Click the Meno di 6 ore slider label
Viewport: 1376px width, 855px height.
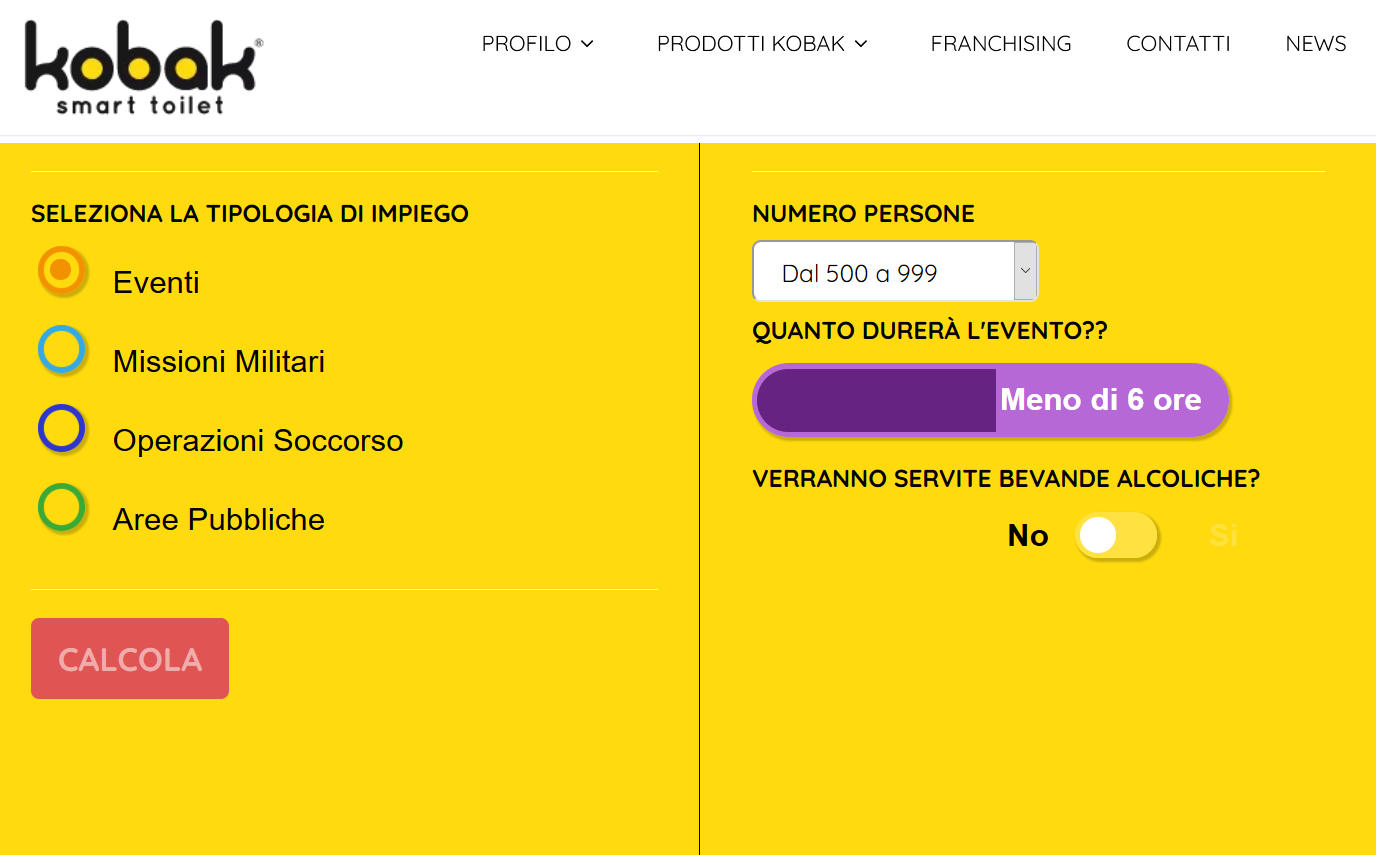[1101, 400]
